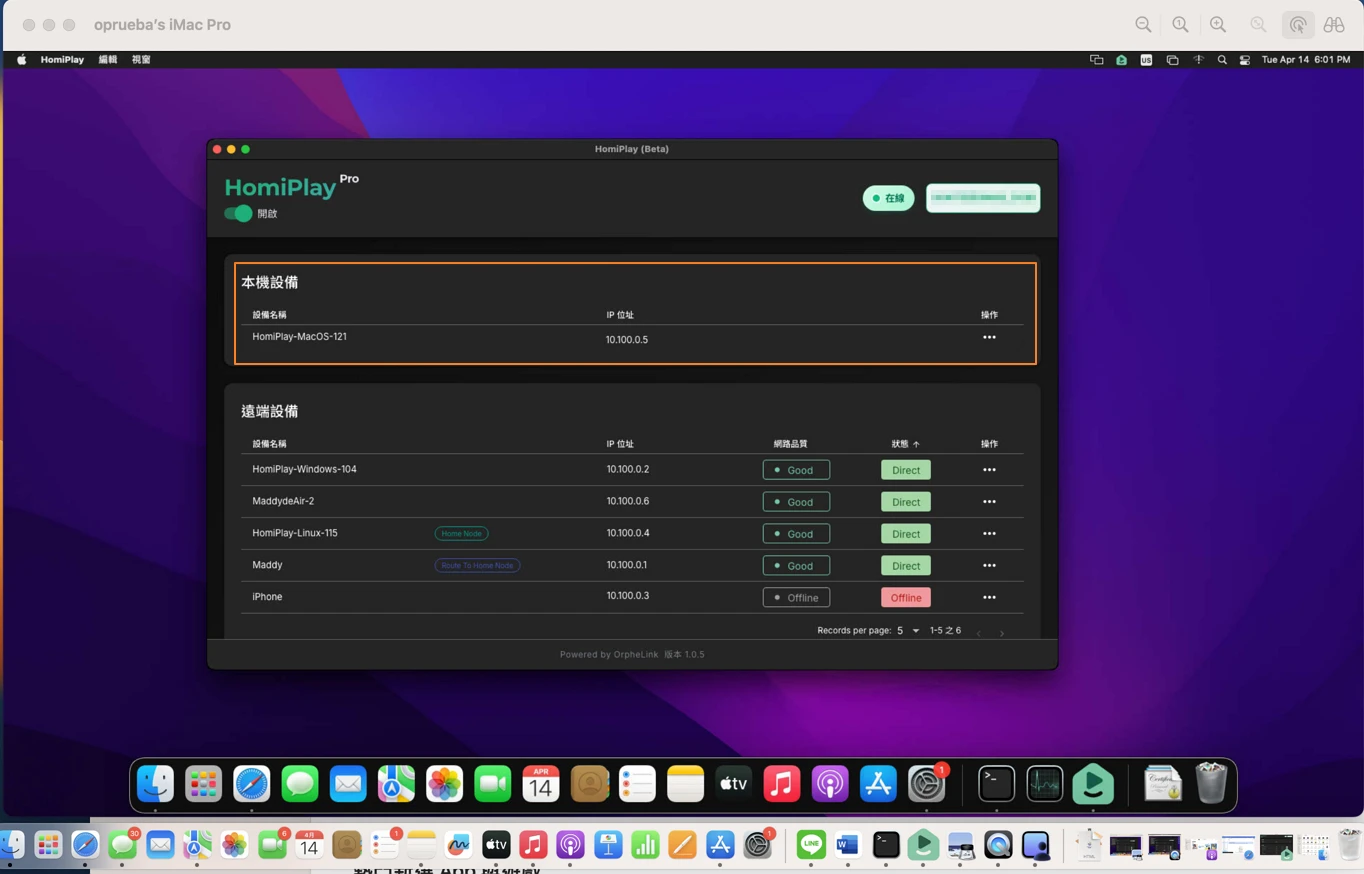Click the blurred account button at top right
This screenshot has width=1364, height=874.
tap(982, 198)
